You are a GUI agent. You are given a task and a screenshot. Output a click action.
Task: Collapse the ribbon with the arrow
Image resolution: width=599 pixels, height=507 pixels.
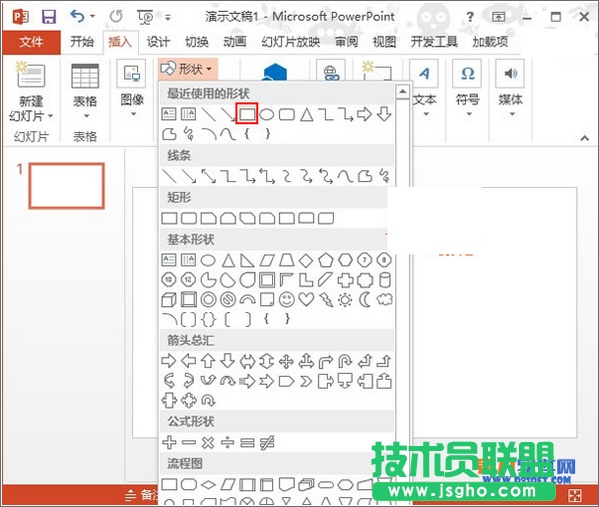[584, 138]
